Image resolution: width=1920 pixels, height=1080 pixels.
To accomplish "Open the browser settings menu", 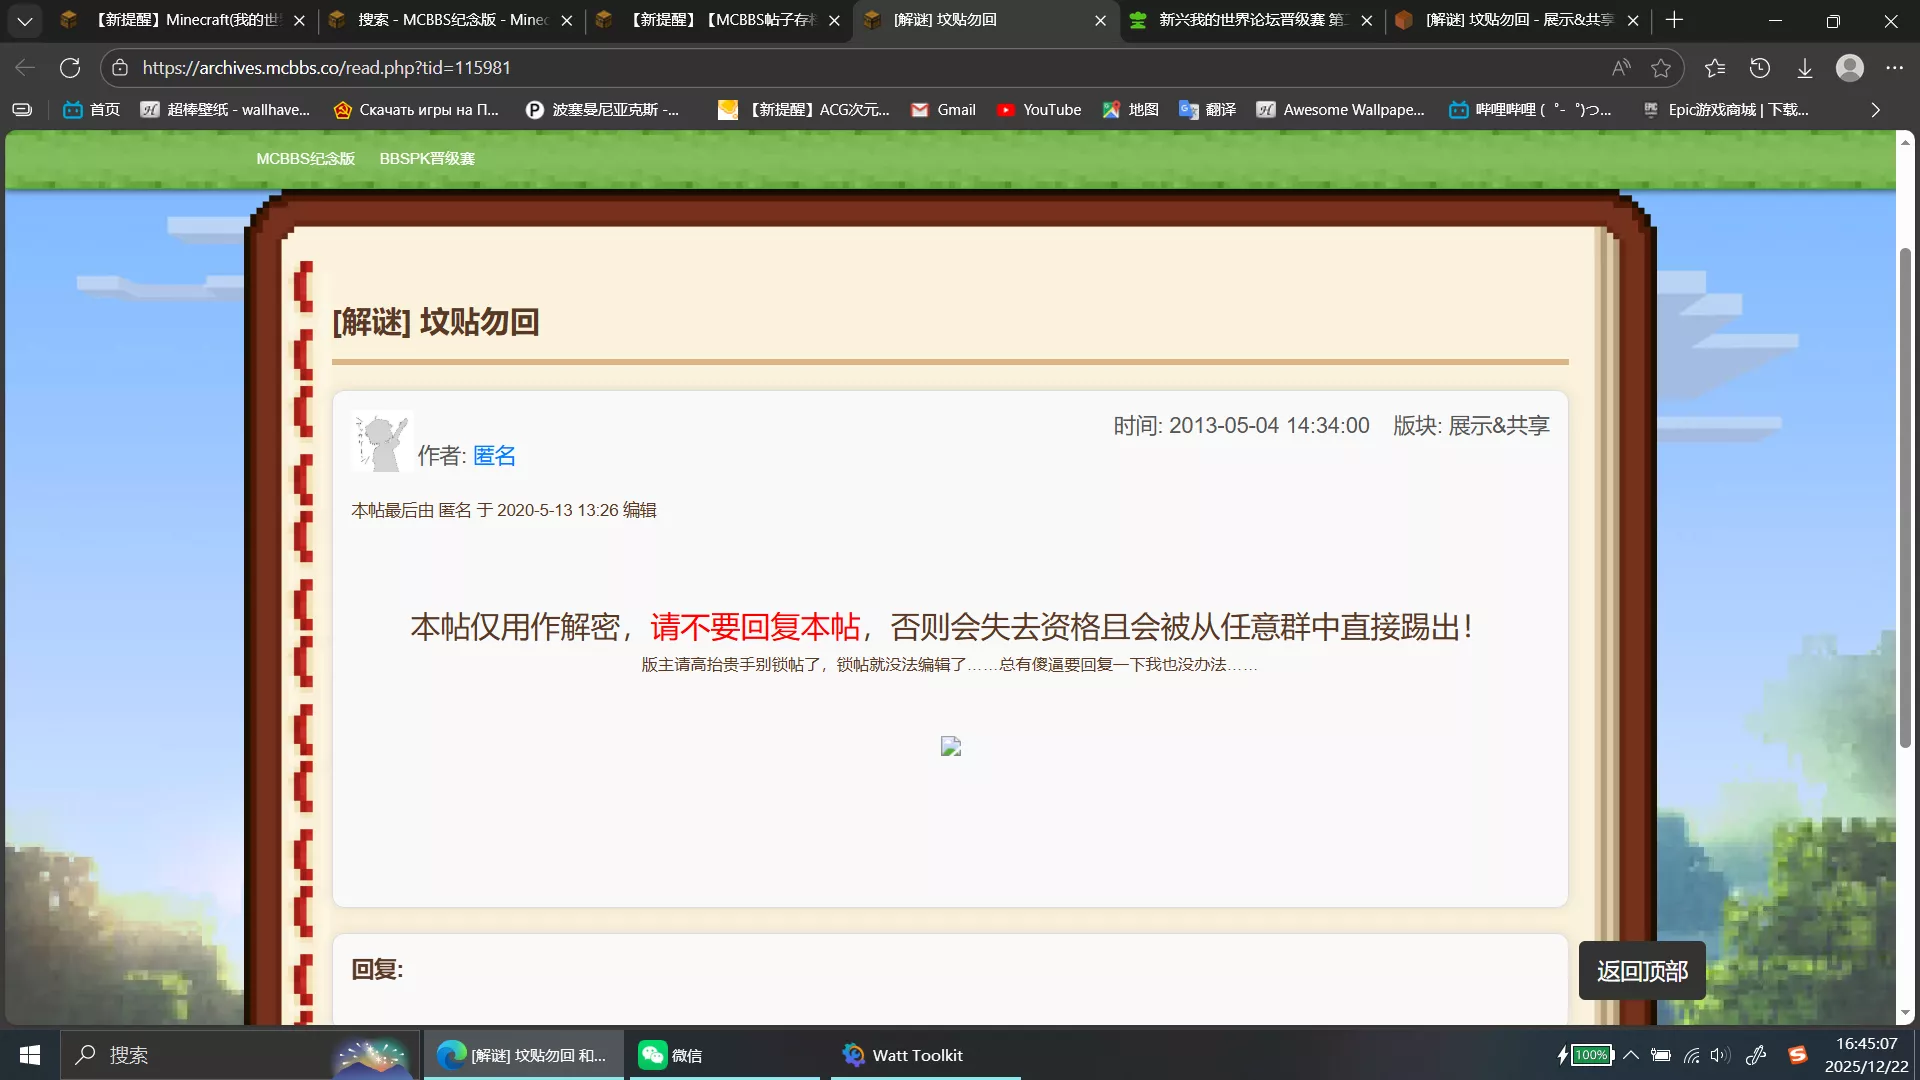I will (1896, 67).
